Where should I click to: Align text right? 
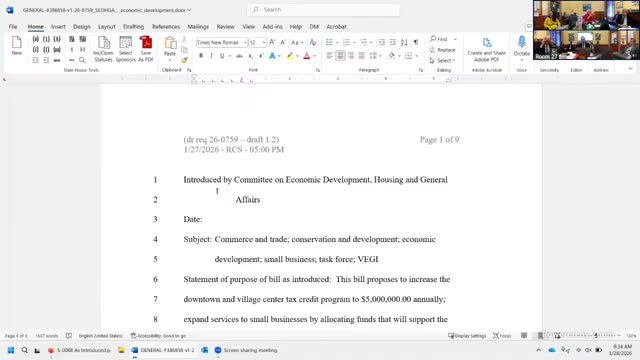(x=351, y=56)
